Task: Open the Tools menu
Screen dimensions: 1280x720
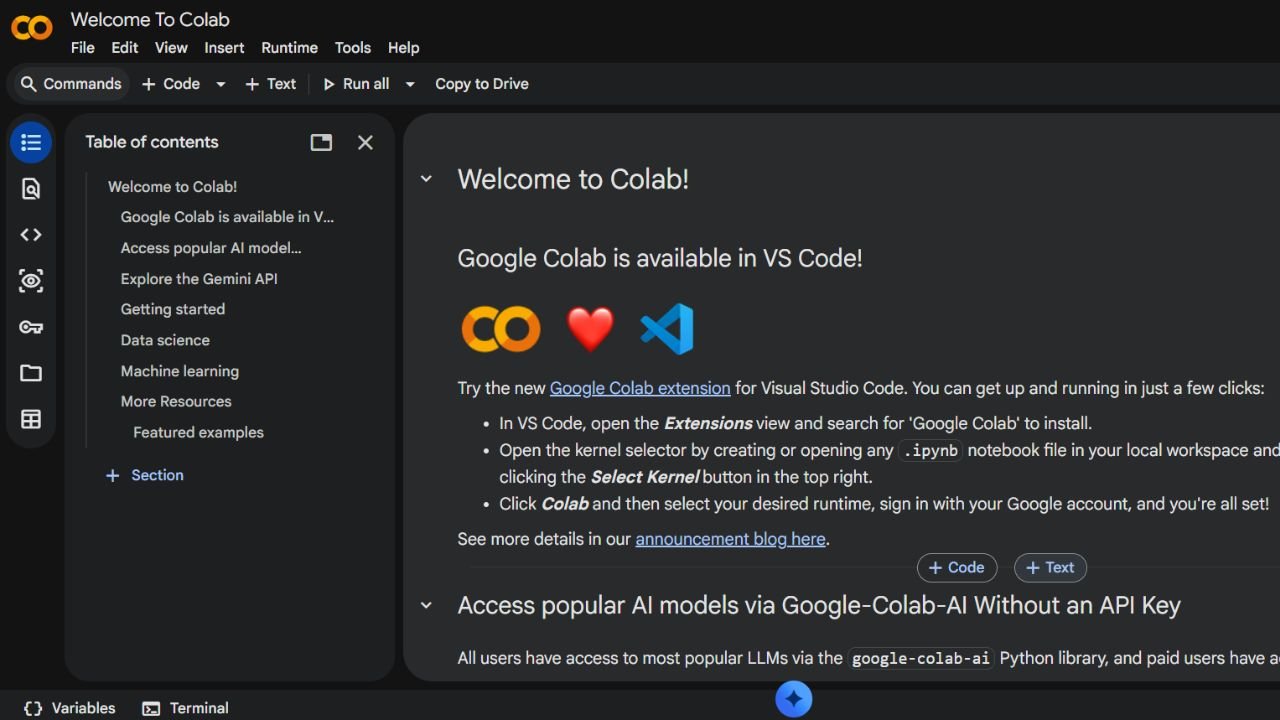Action: (353, 47)
